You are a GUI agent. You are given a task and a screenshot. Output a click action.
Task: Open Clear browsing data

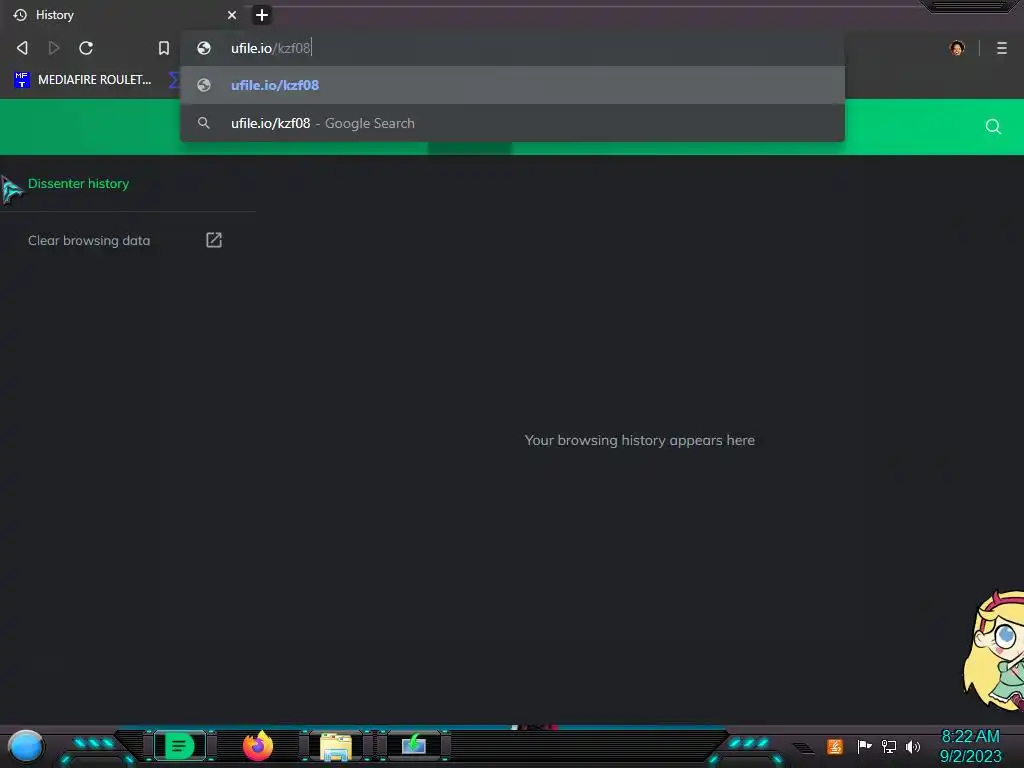click(89, 240)
